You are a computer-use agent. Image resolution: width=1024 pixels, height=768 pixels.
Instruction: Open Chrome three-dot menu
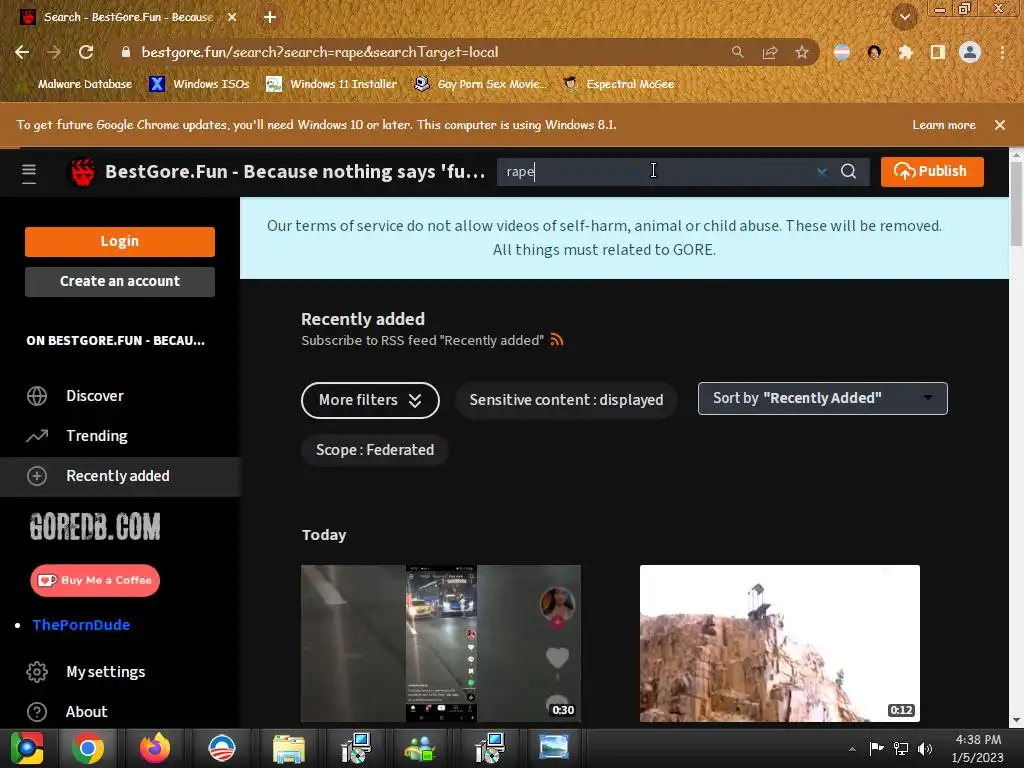pyautogui.click(x=1002, y=52)
